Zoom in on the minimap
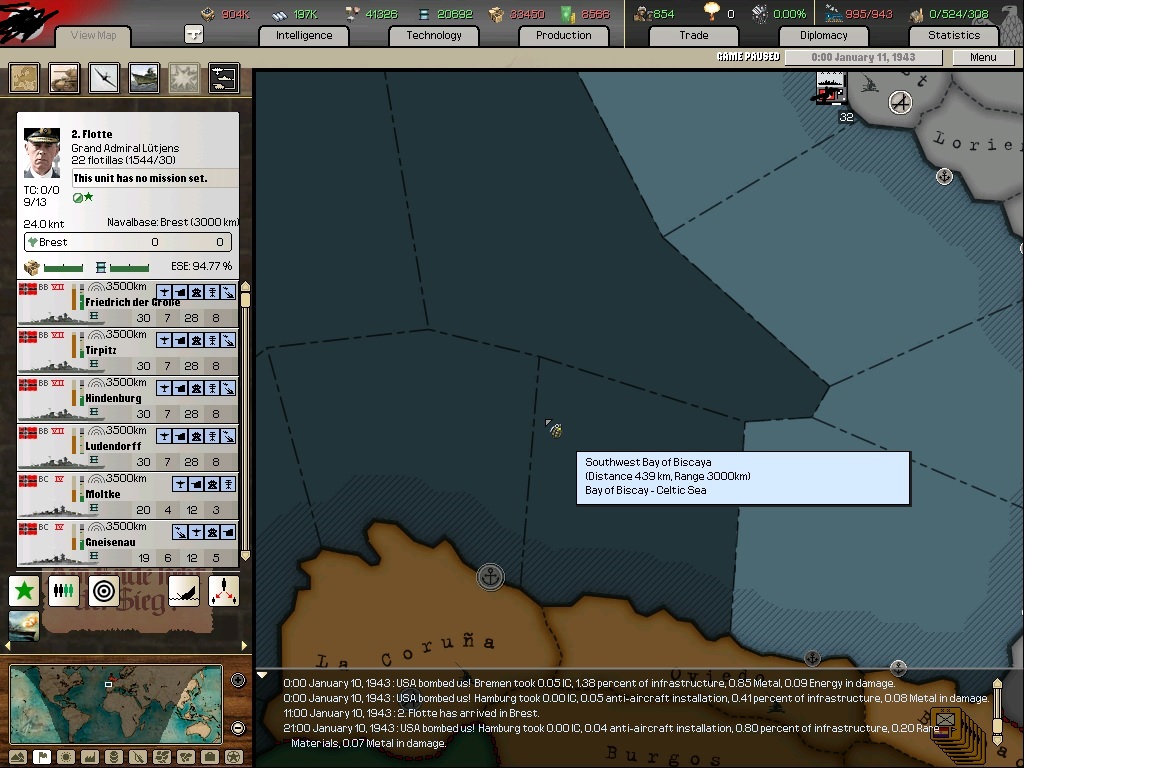The image size is (1152, 768). (238, 681)
